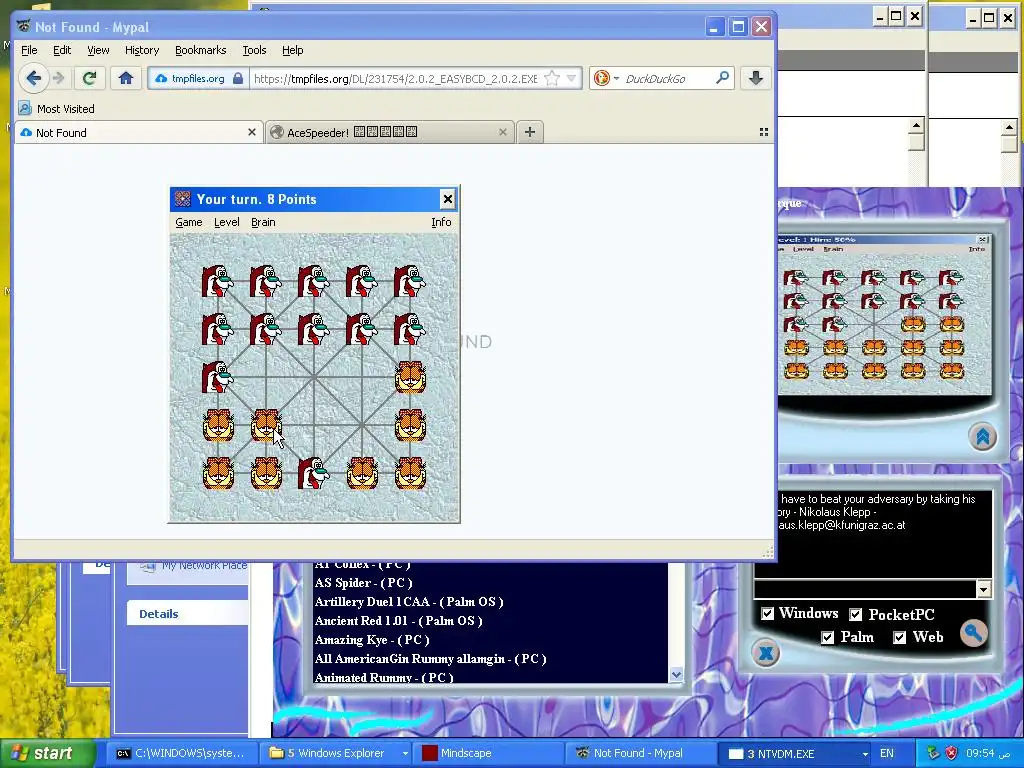Select the lone dog piece in middle row
1024x768 pixels.
(217, 377)
